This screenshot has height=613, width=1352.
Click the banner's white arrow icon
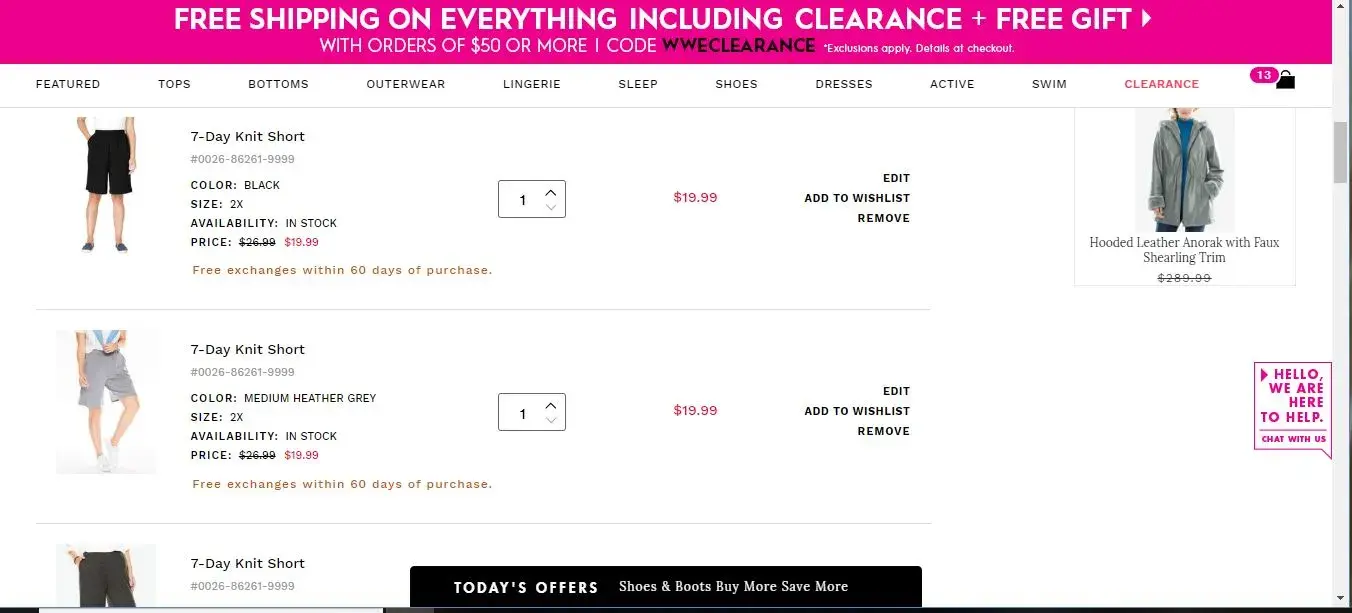click(1146, 18)
